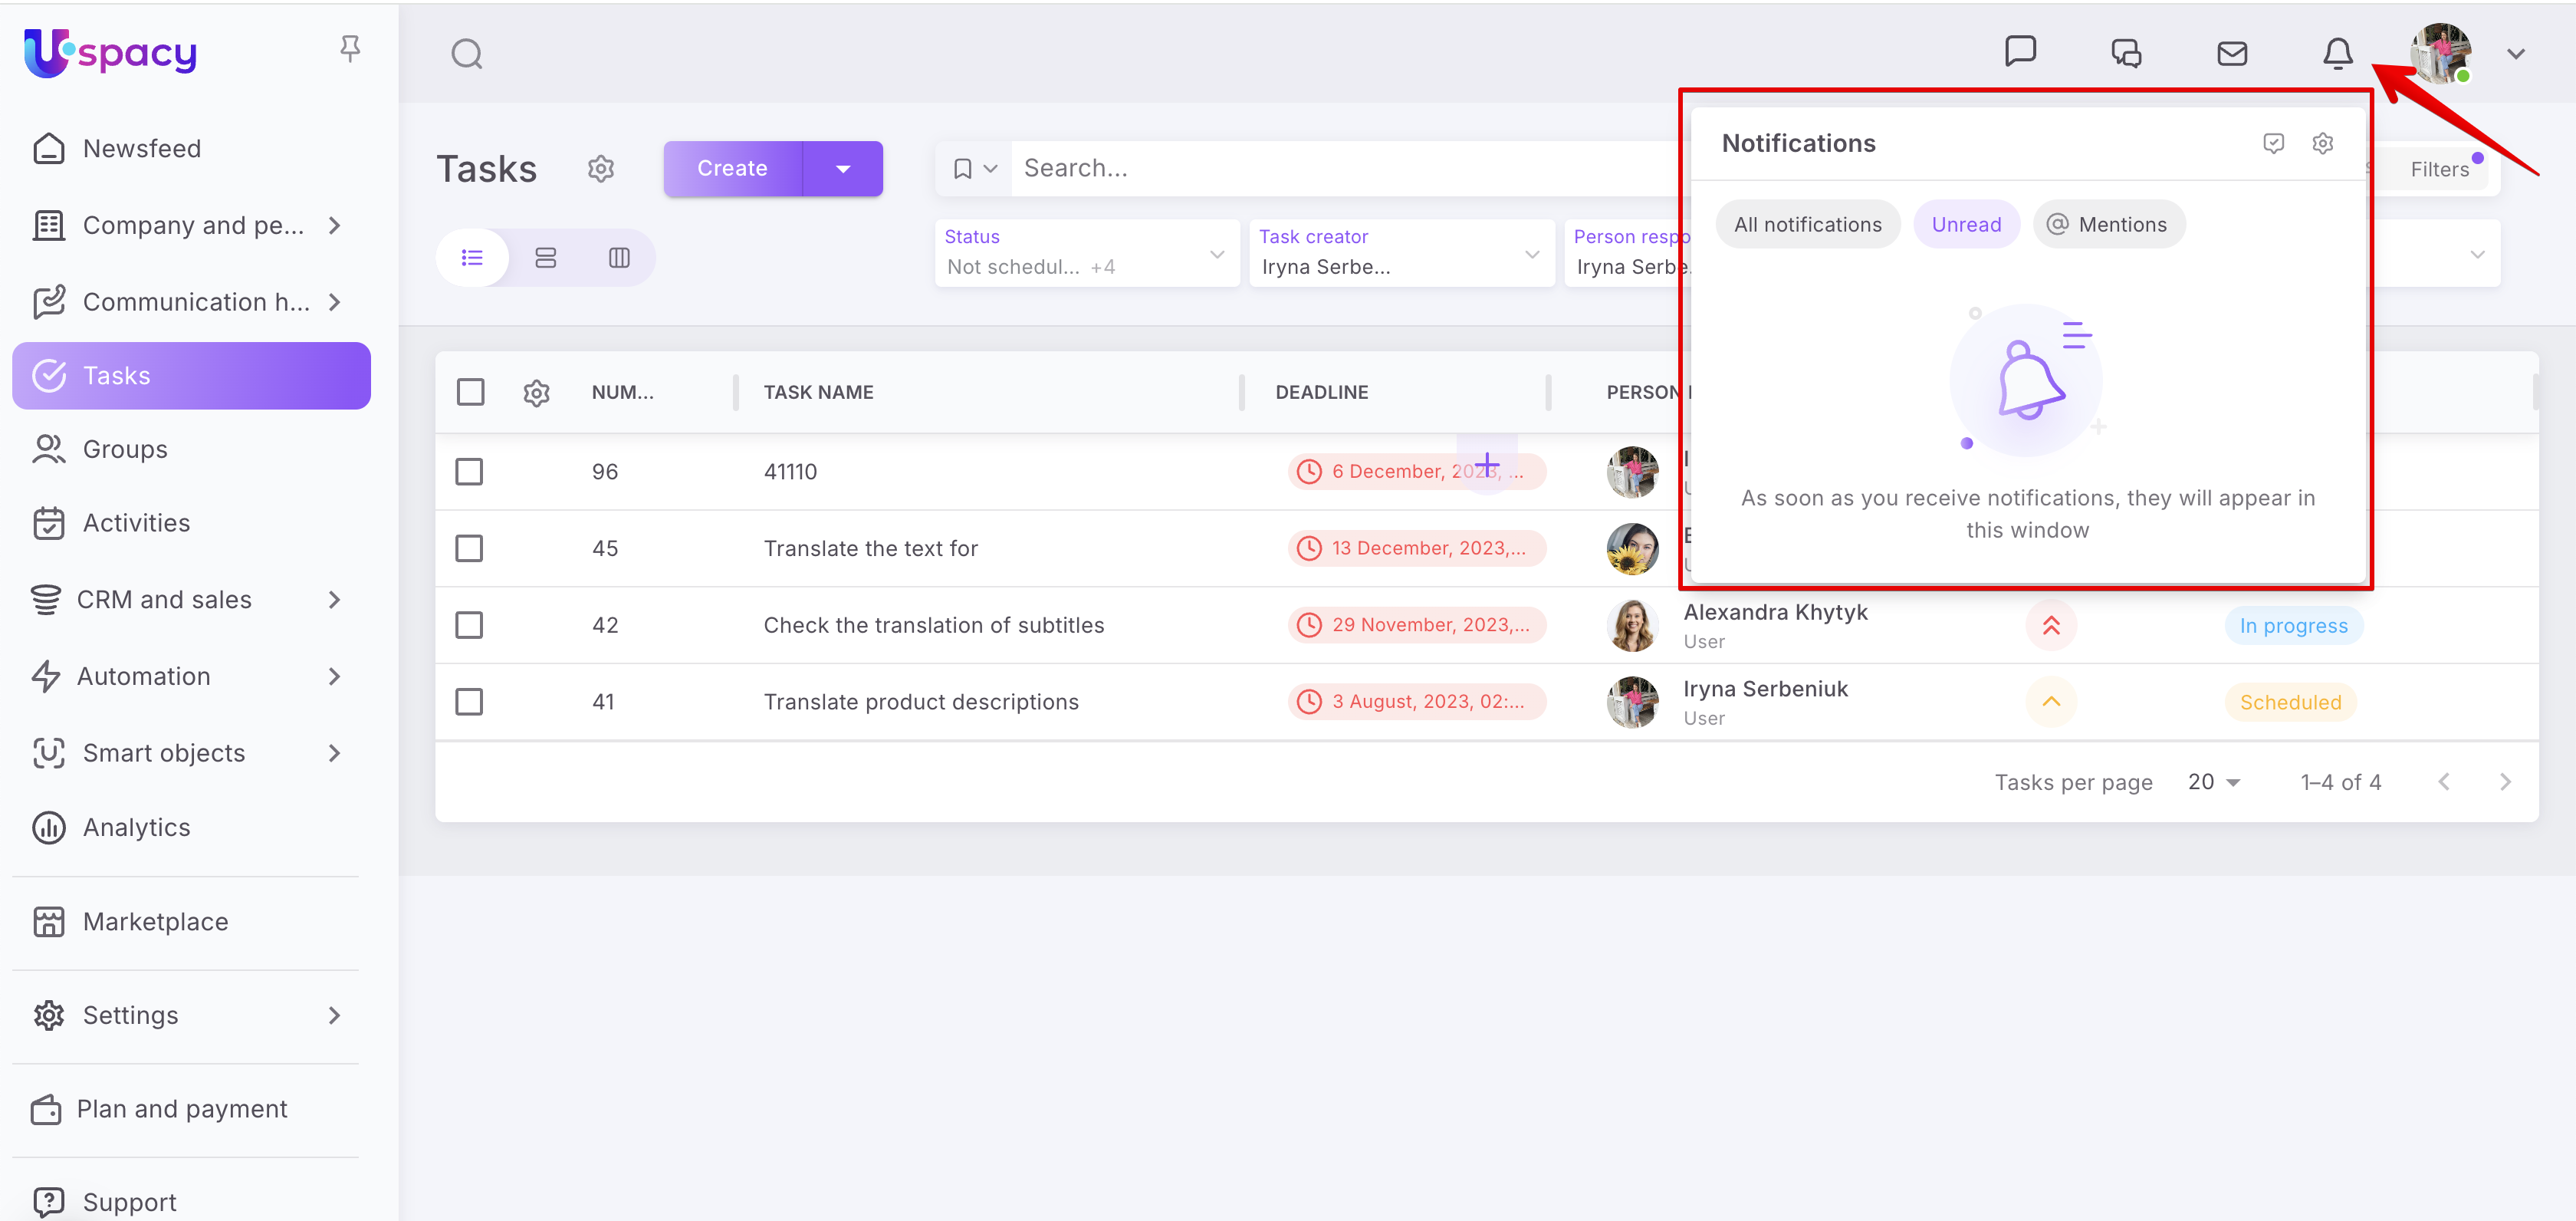The height and width of the screenshot is (1221, 2576).
Task: Click the notification bell icon
Action: (2336, 53)
